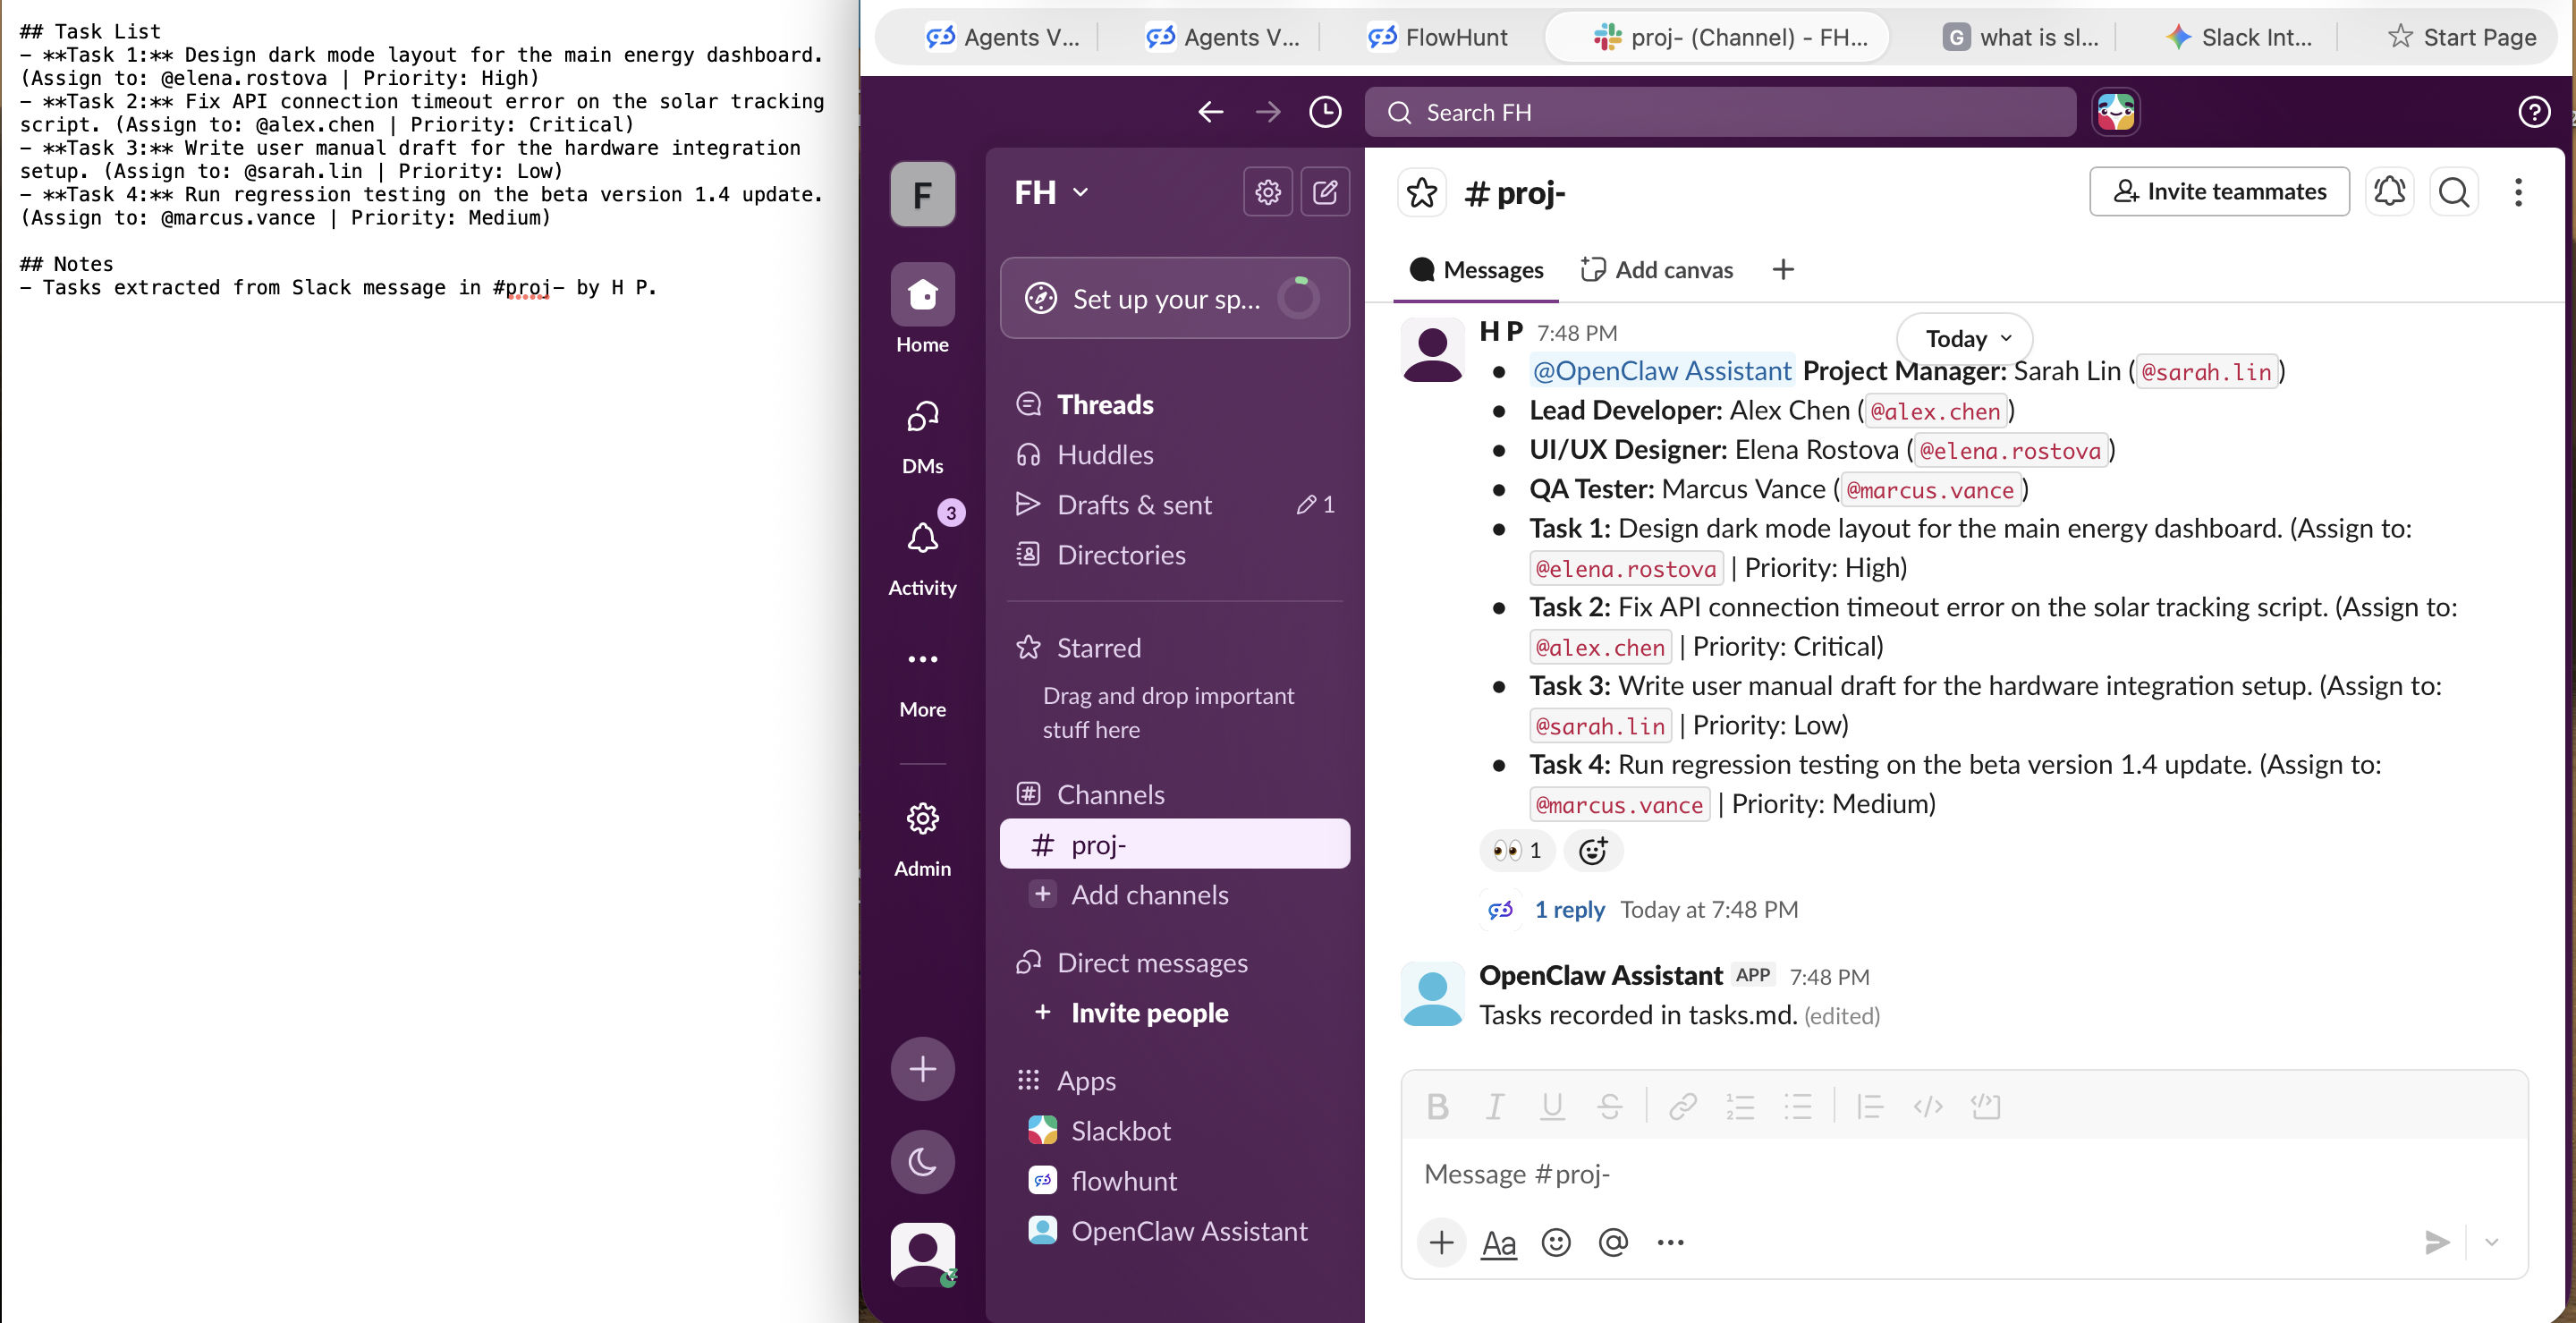
Task: Add a new tab with plus
Action: pos(1782,269)
